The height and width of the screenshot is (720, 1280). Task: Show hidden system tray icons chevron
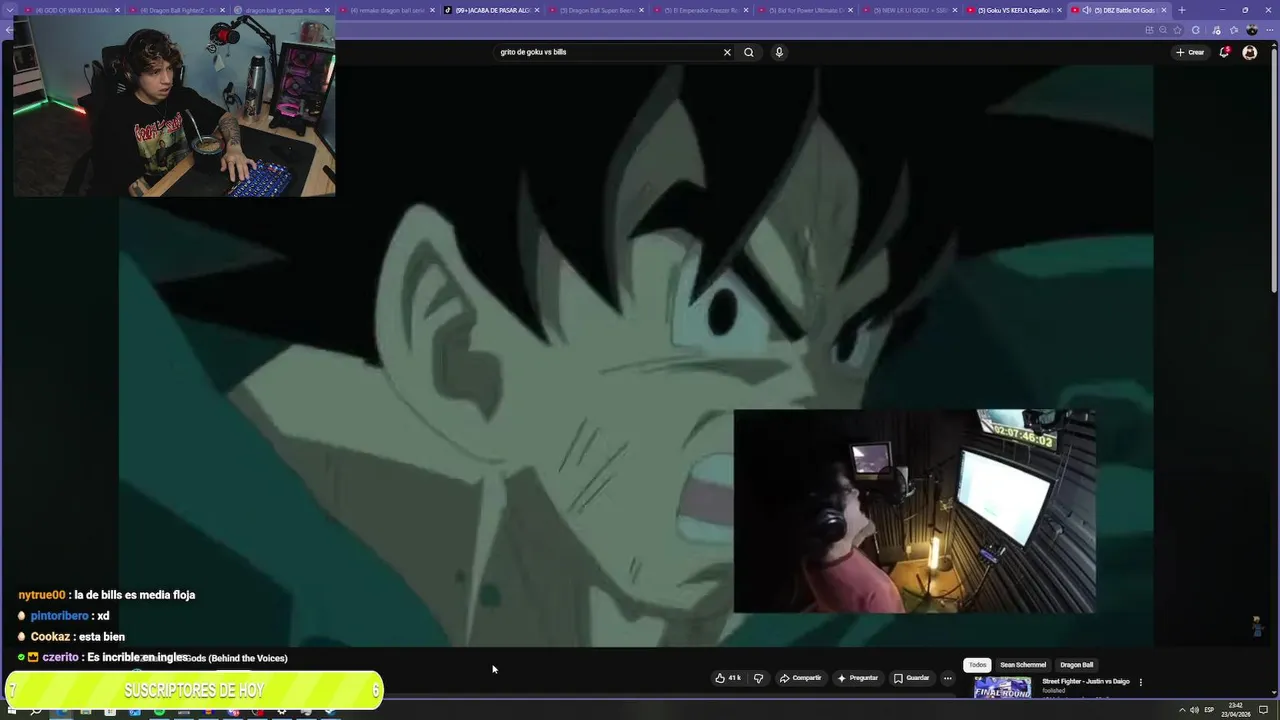(x=1181, y=710)
